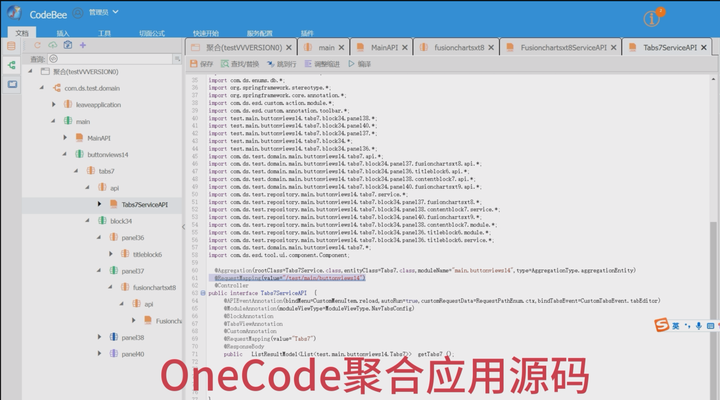Image resolution: width=720 pixels, height=400 pixels.
Task: Collapse the com.ds.test.domain node
Action: [x=42, y=88]
